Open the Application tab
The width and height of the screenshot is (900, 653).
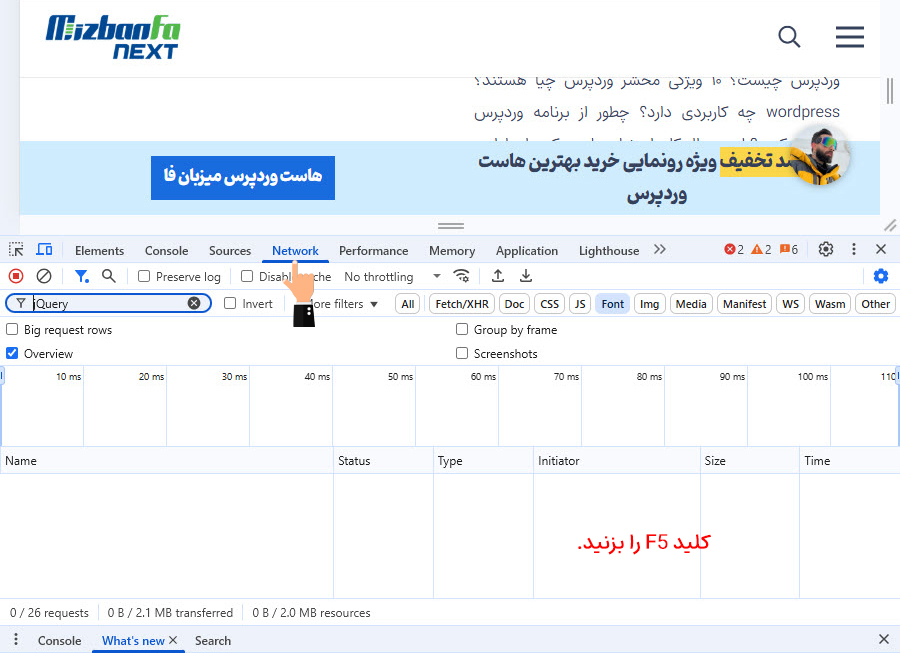[x=526, y=251]
